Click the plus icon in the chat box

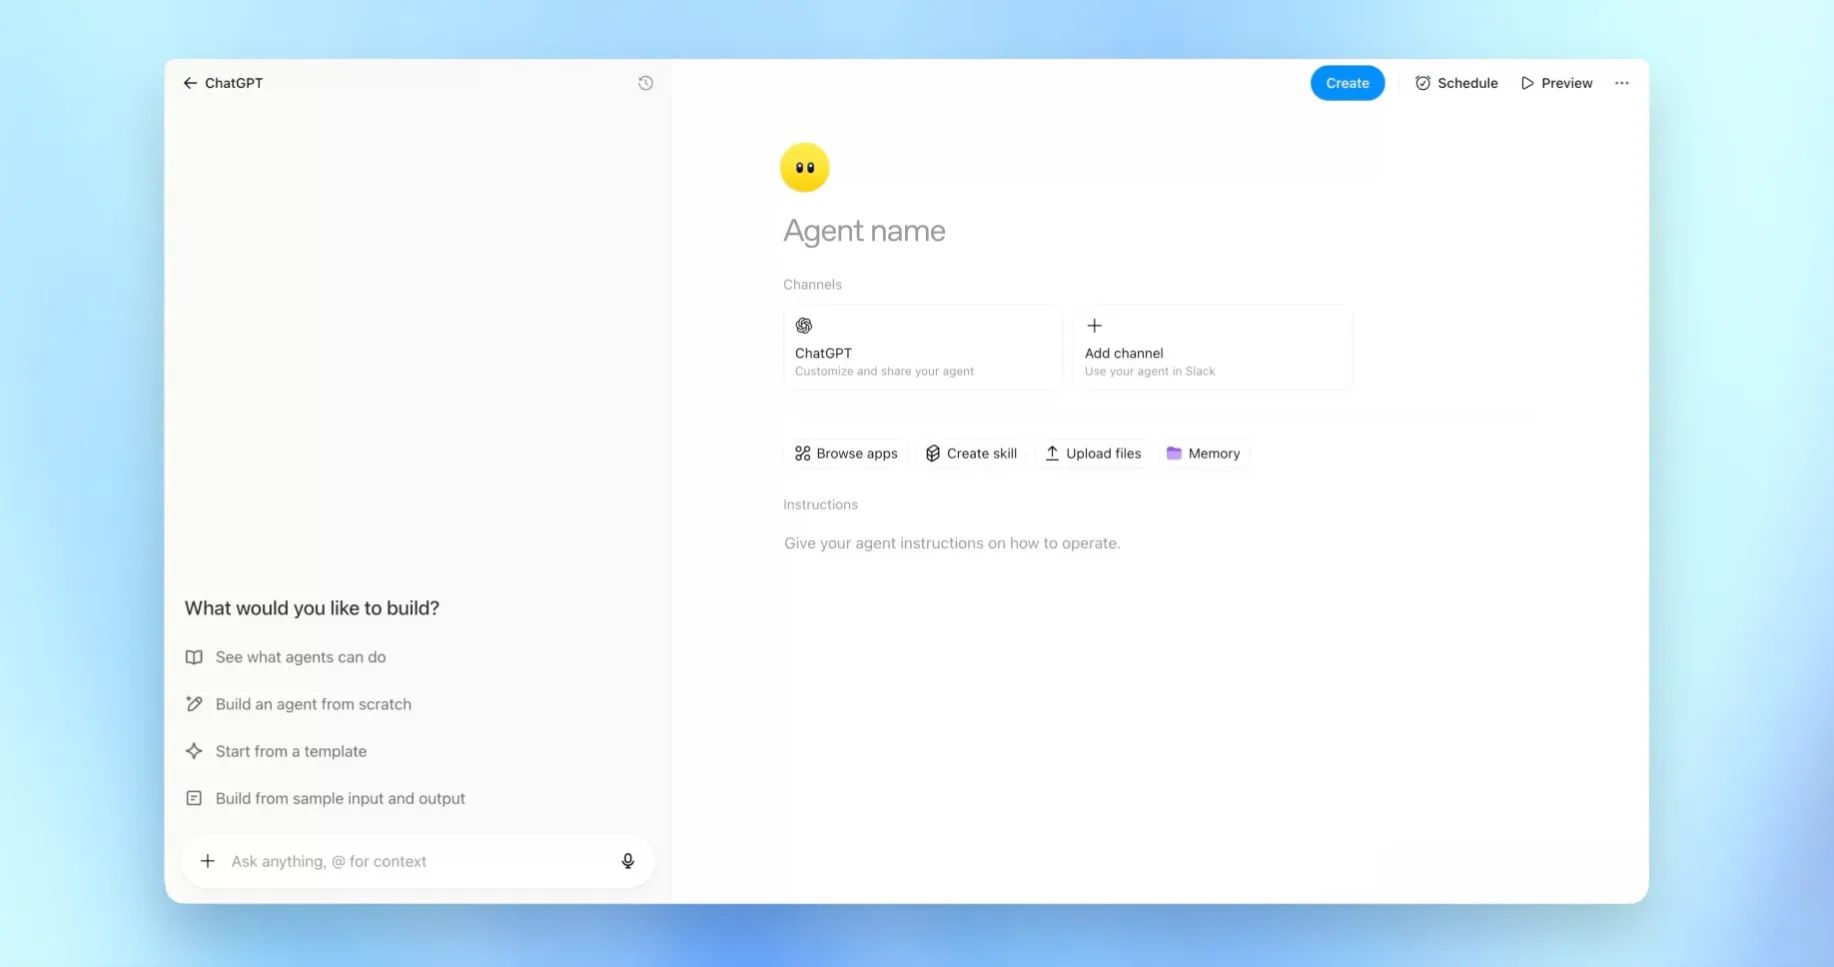[208, 861]
